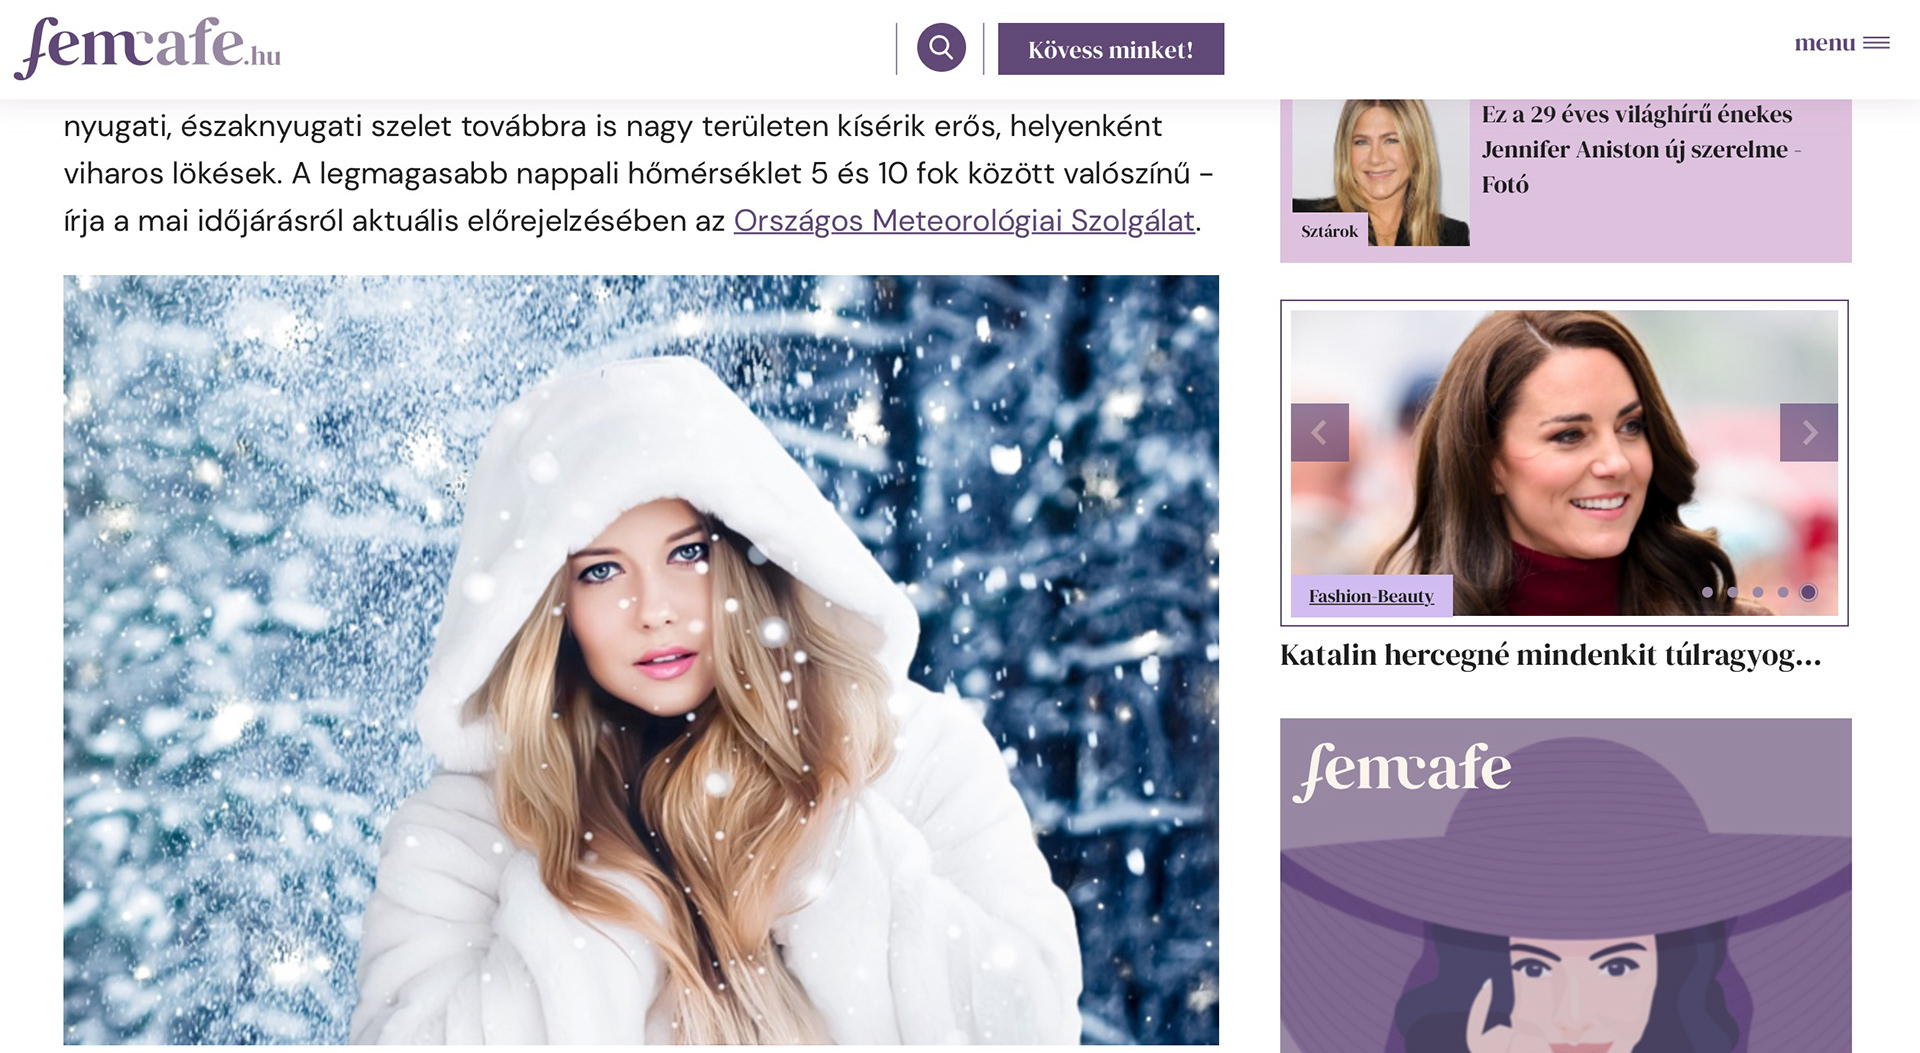Open the menu text label
1920x1053 pixels.
tap(1824, 43)
